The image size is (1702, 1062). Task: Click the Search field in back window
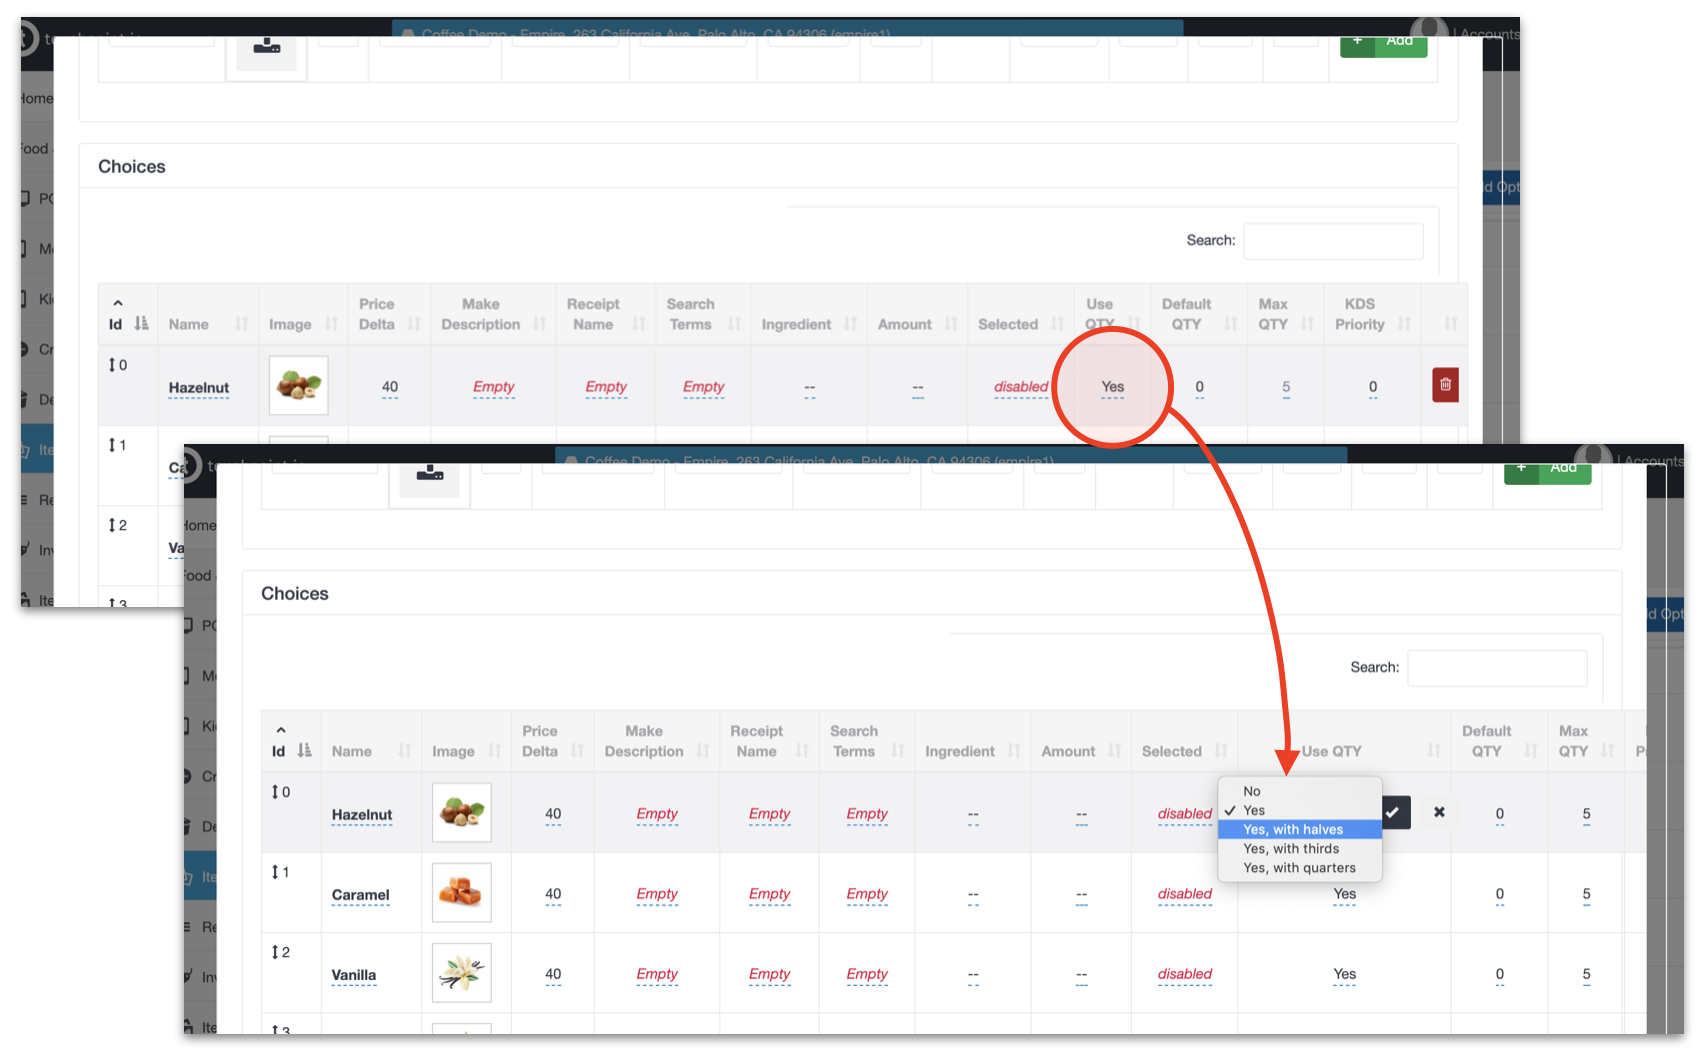[1333, 241]
